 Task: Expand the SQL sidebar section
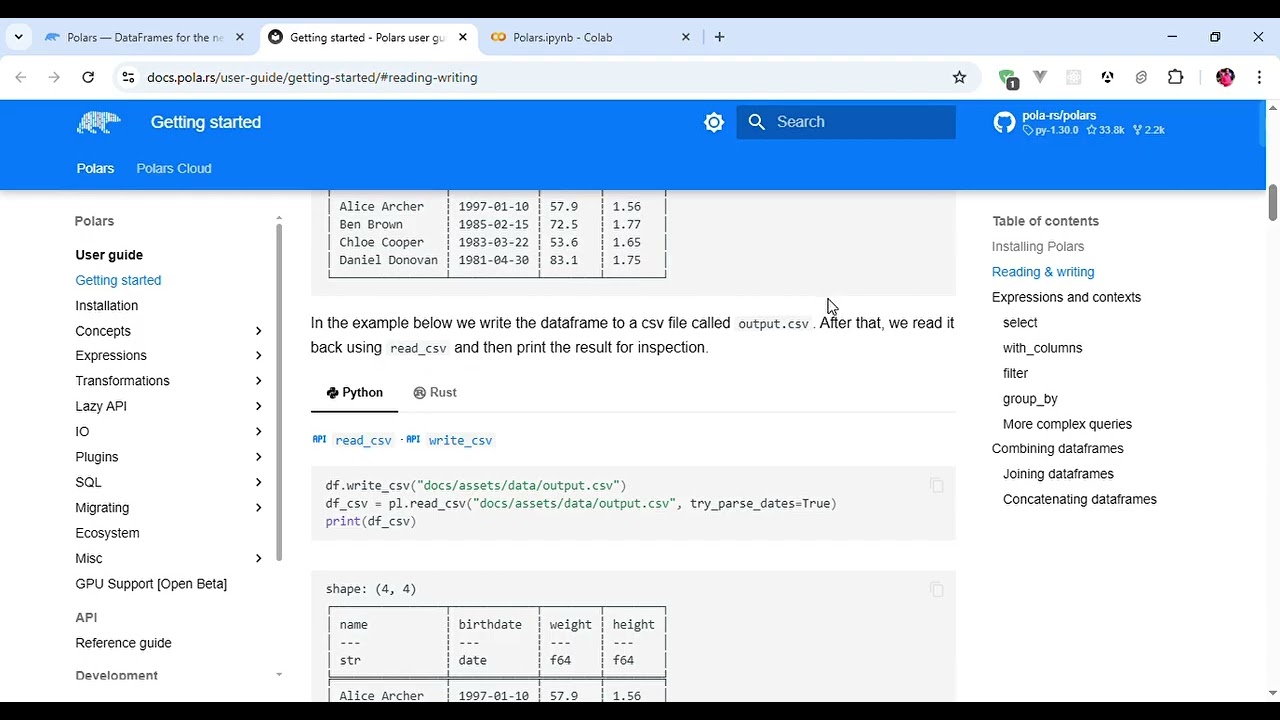tap(258, 482)
